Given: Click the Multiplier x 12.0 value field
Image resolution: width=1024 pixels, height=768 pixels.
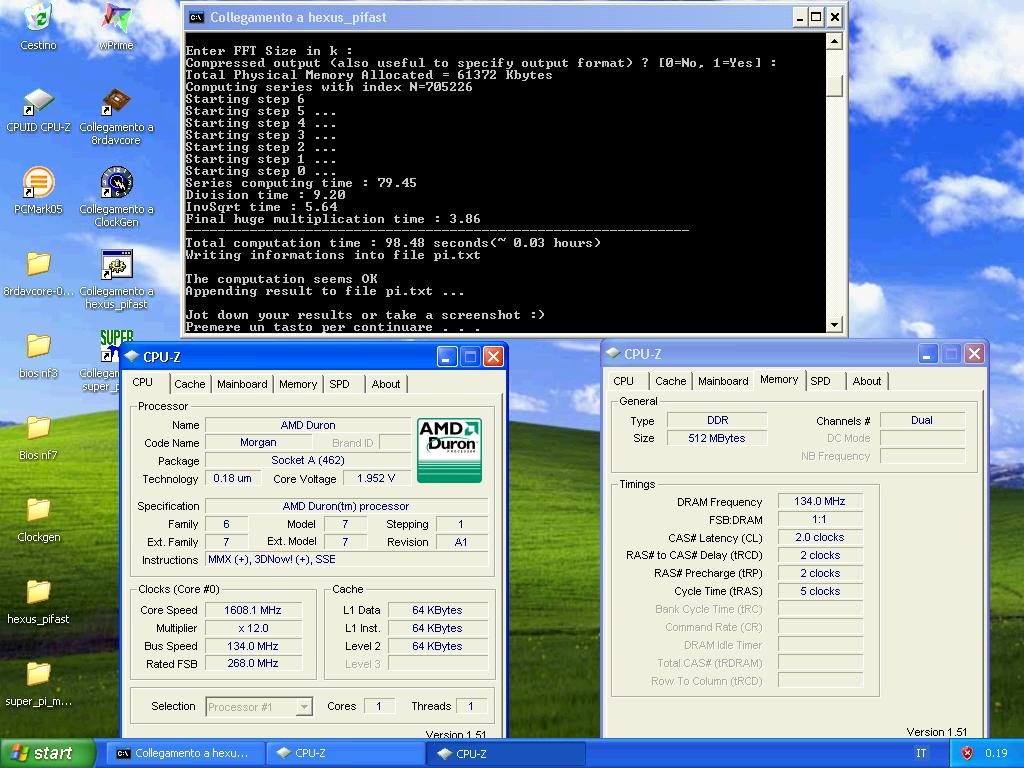Looking at the screenshot, I should 253,628.
